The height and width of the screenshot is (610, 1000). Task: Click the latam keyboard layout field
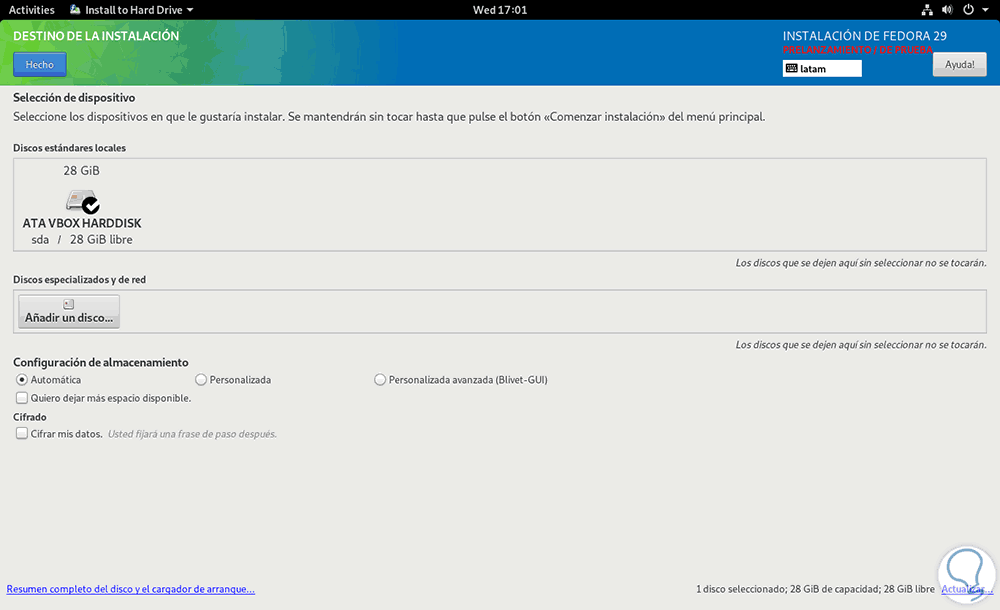(x=822, y=68)
